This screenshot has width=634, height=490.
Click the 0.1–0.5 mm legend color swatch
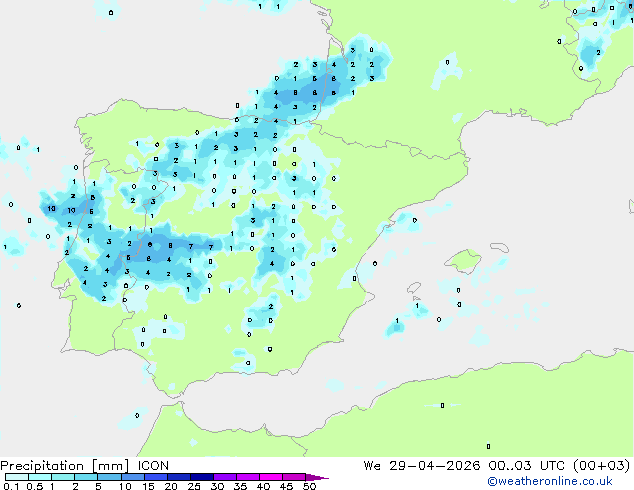pos(17,477)
